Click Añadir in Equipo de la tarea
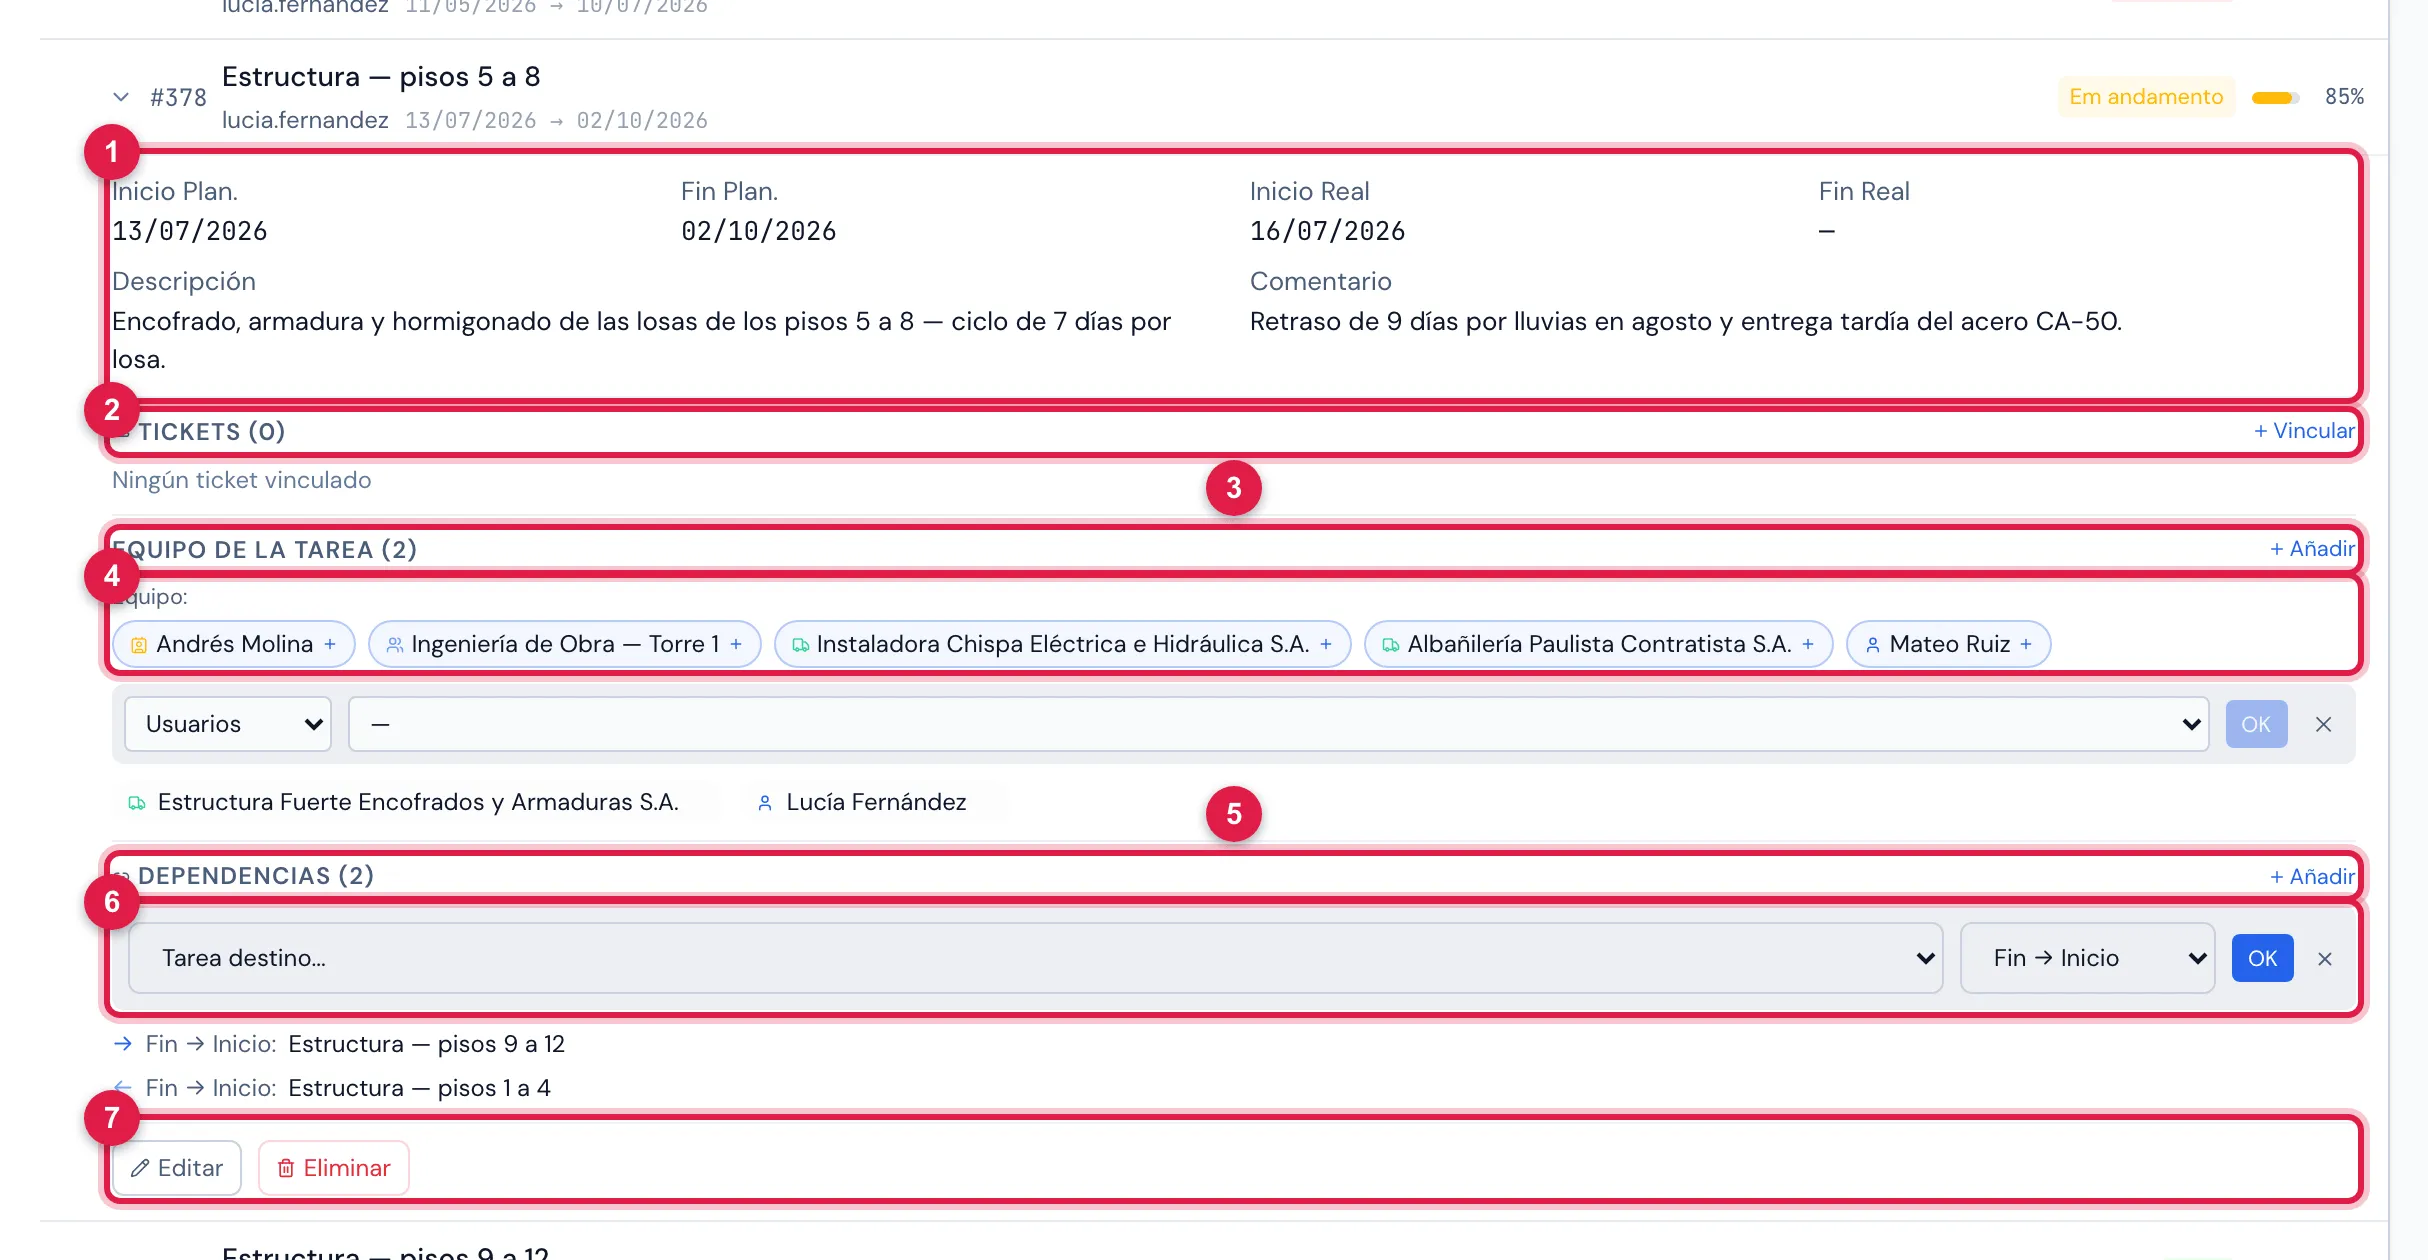 2312,549
